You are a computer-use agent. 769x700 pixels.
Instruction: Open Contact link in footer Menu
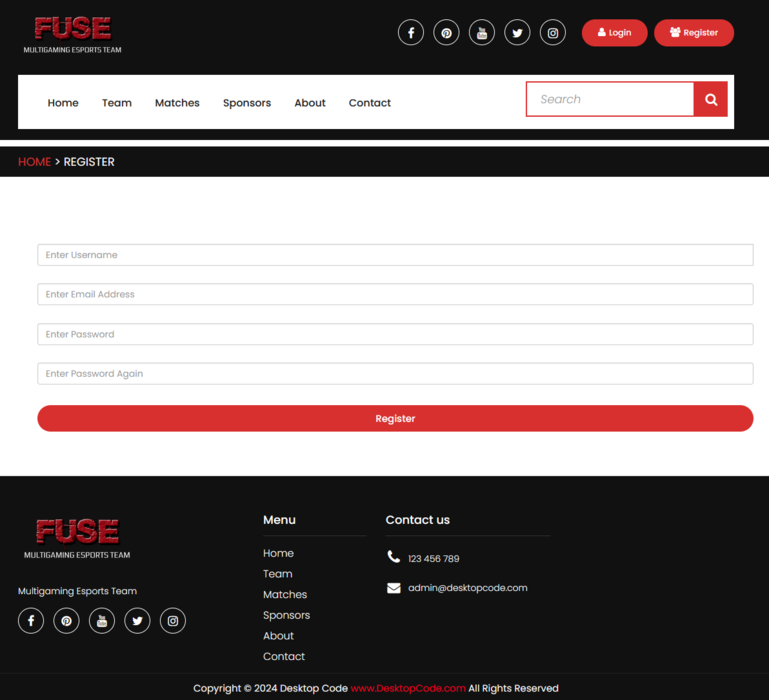coord(283,656)
